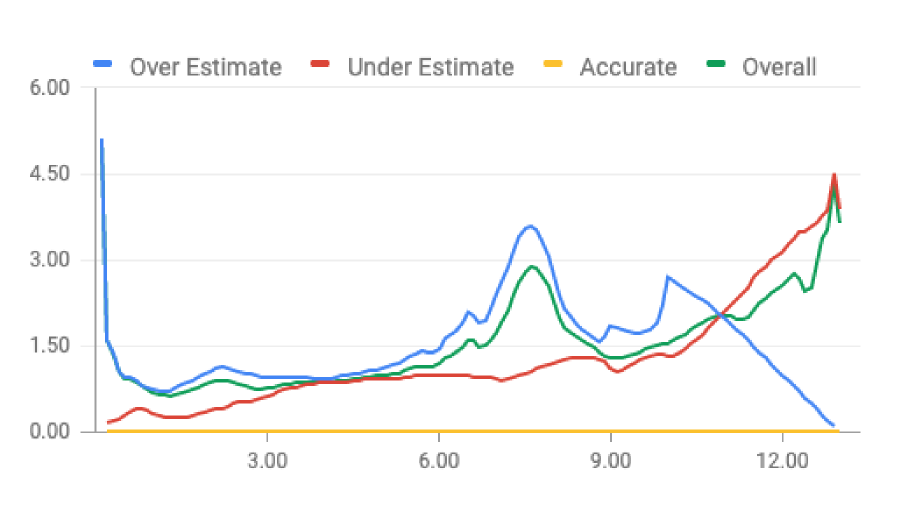Toggle the "Overall" series legend text
Image resolution: width=913 pixels, height=505 pixels.
click(779, 68)
